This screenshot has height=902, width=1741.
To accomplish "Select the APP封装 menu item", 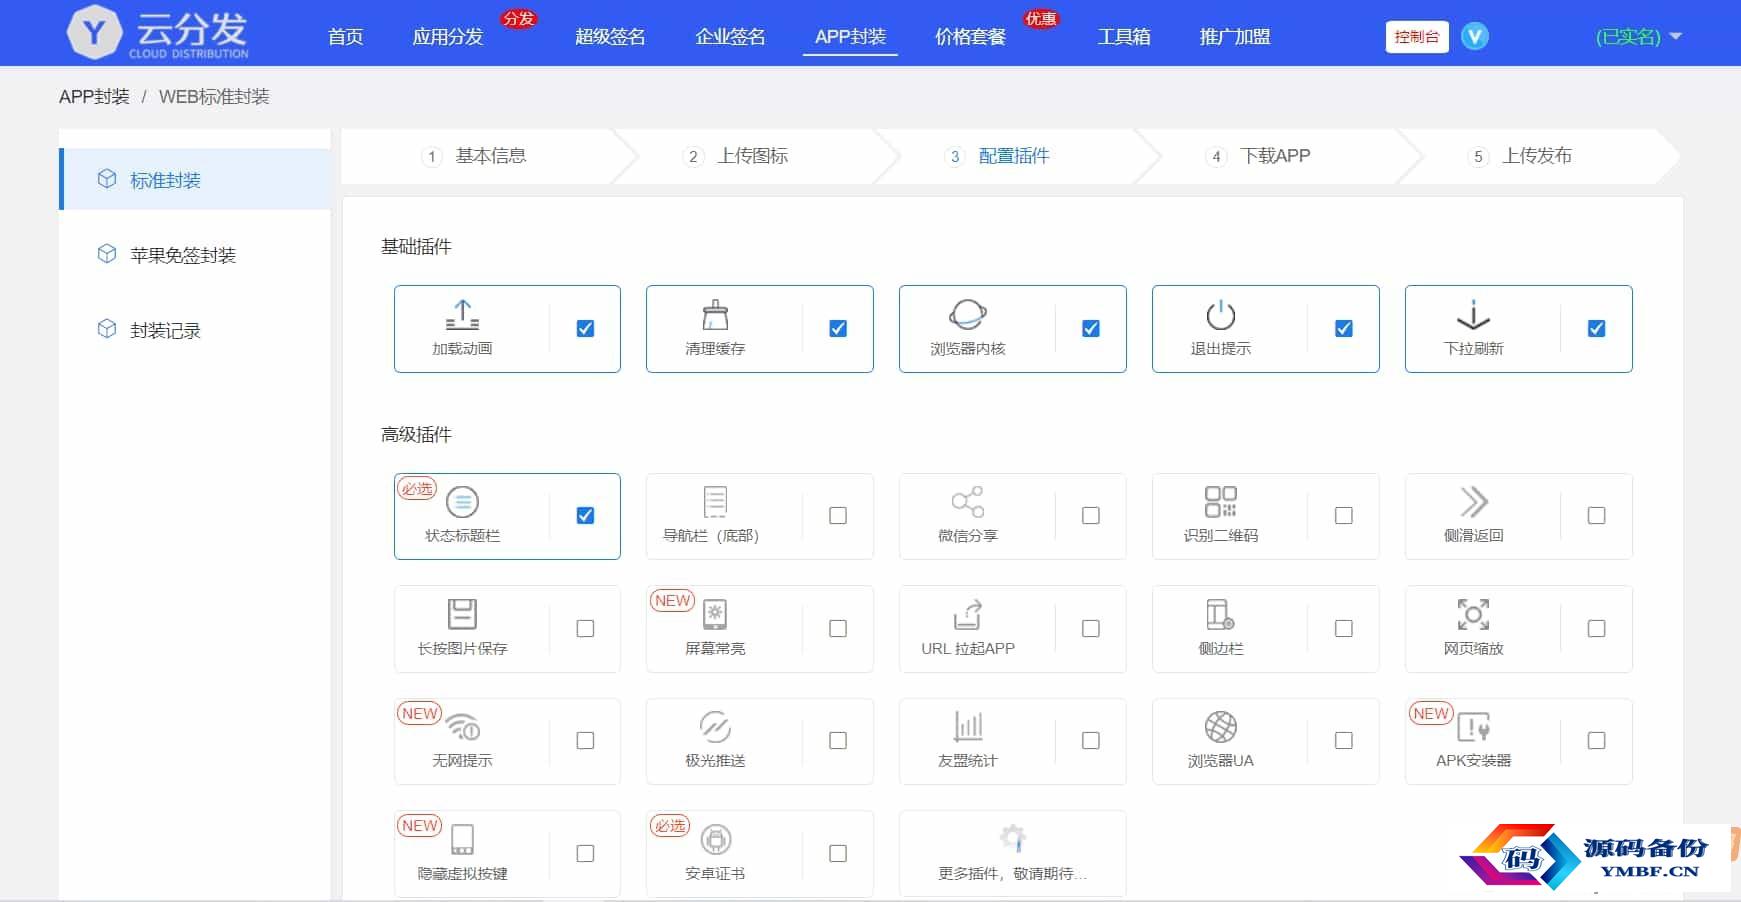I will 850,37.
